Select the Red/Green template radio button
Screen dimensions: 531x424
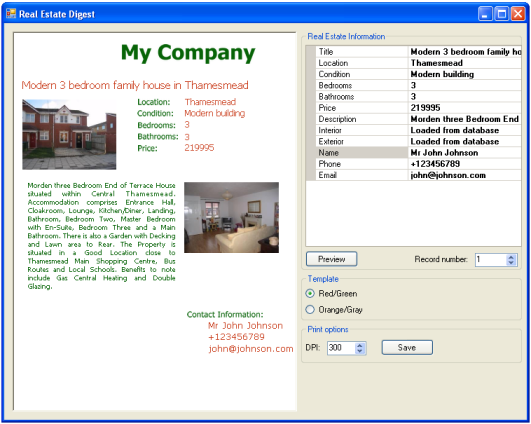click(x=310, y=293)
